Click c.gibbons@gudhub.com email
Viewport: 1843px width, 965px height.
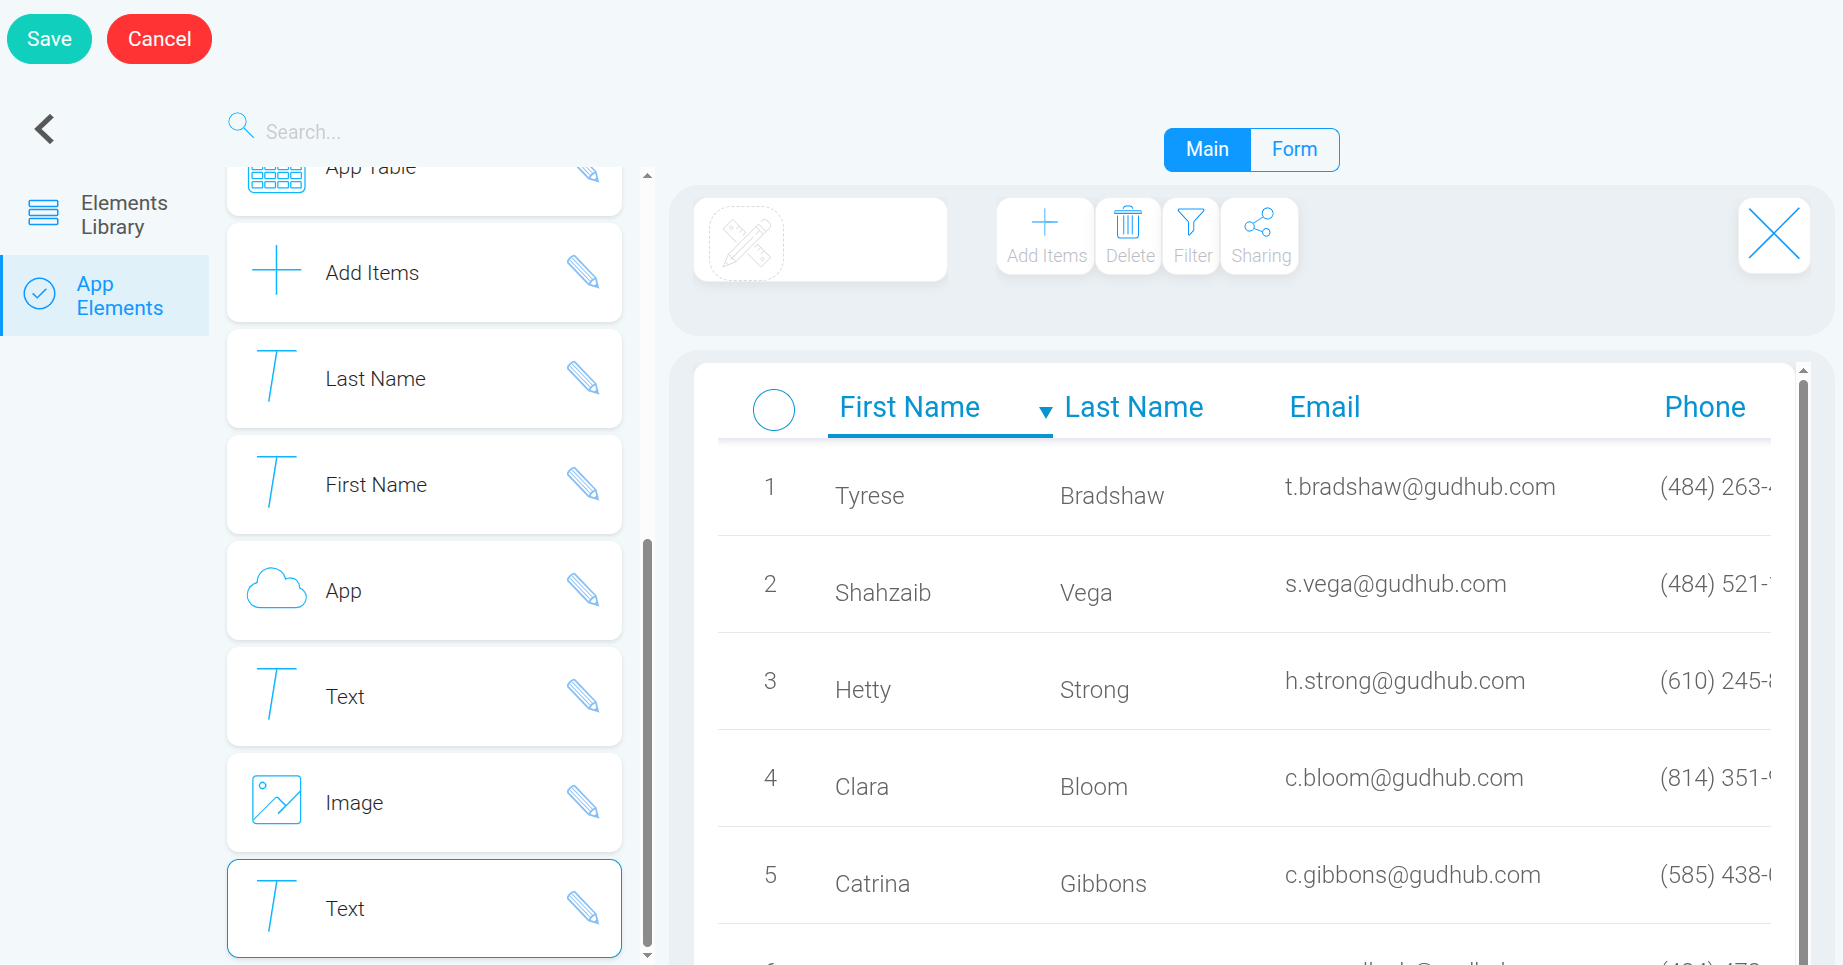[x=1413, y=875]
